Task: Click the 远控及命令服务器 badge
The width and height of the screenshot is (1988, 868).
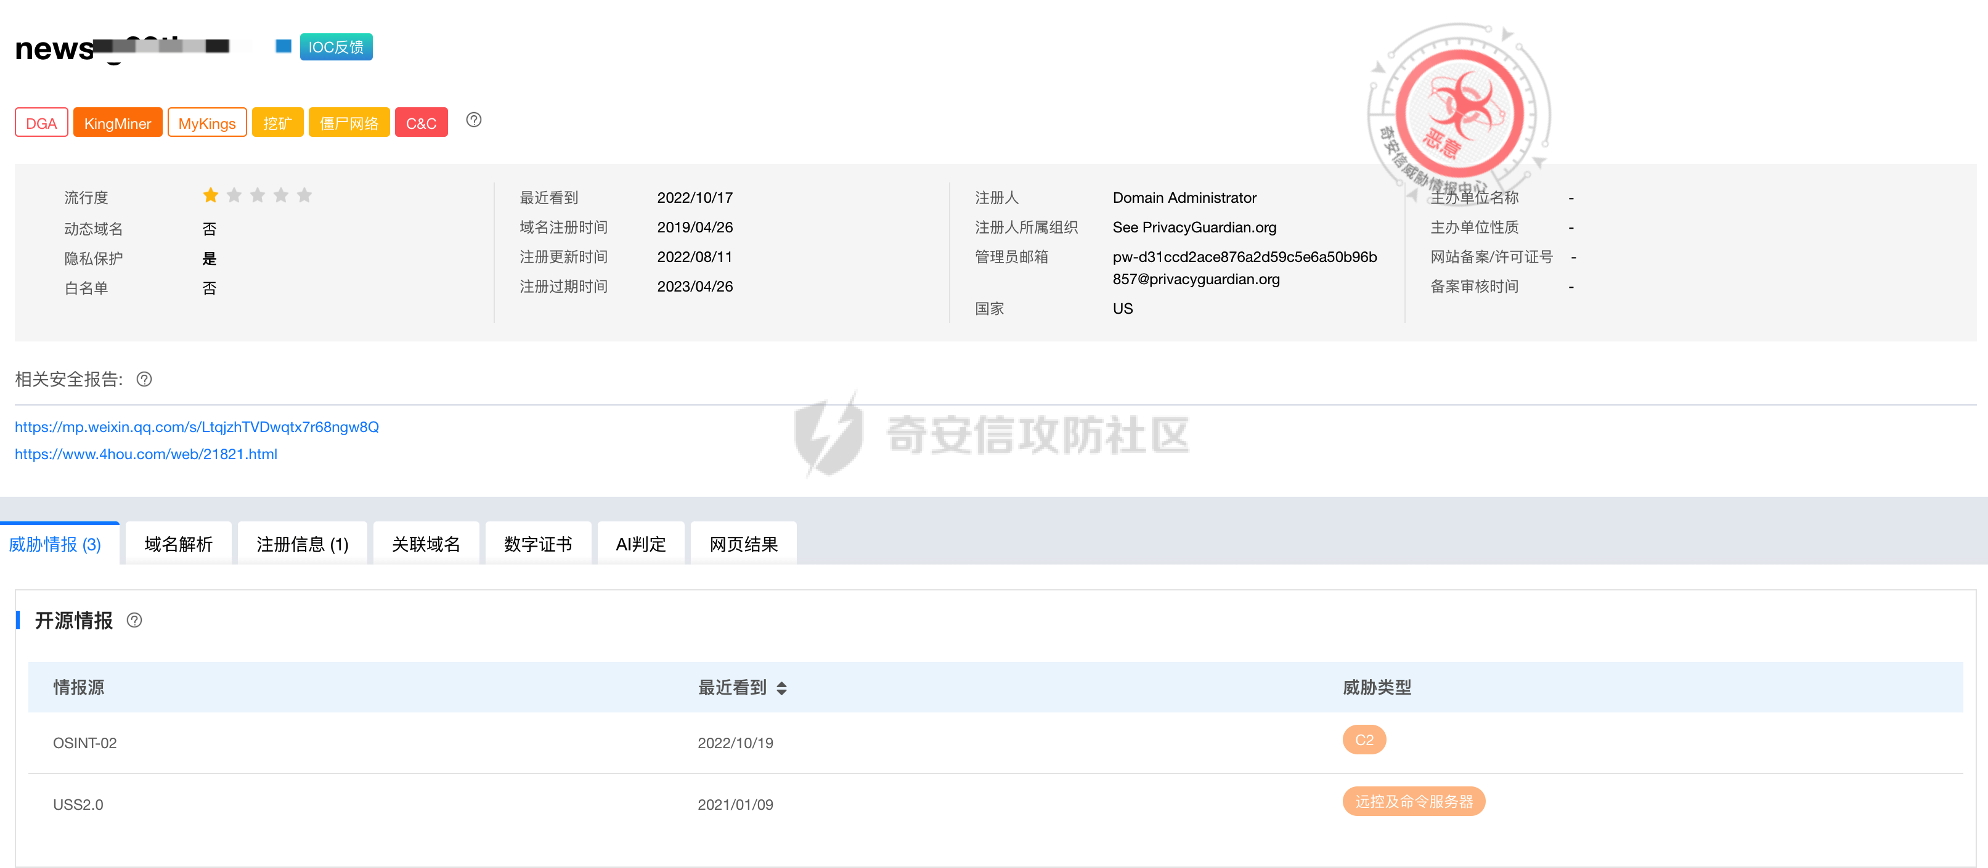Action: tap(1414, 802)
